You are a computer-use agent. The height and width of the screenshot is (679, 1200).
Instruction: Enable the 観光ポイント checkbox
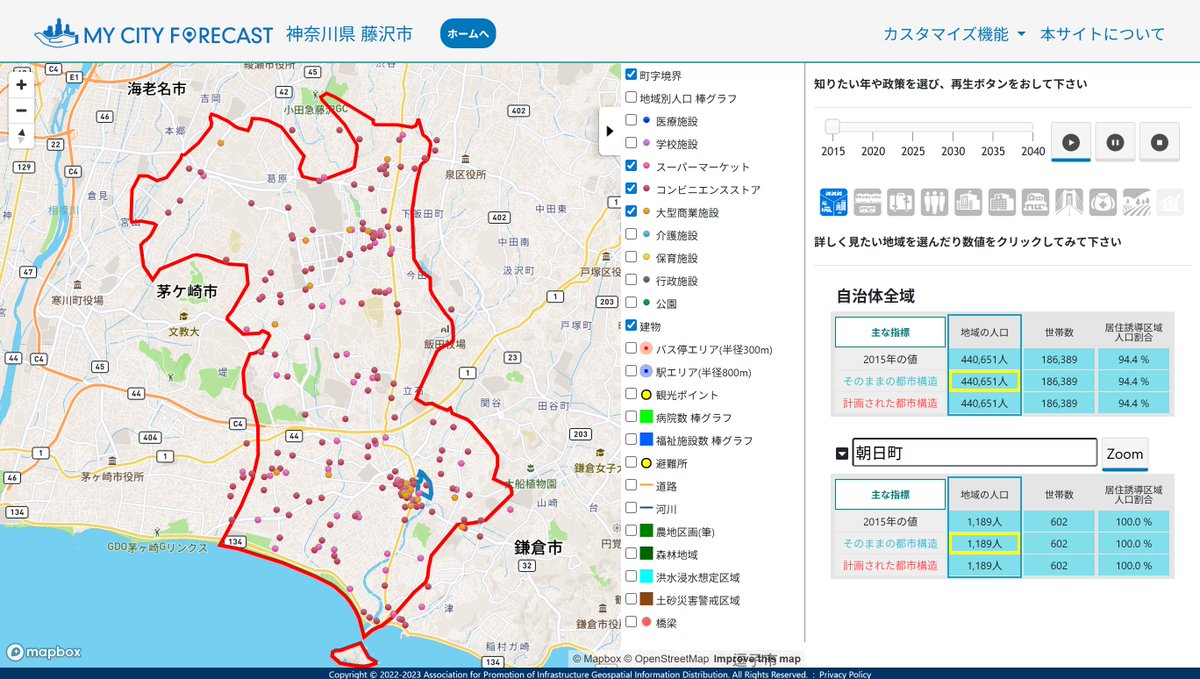click(631, 394)
